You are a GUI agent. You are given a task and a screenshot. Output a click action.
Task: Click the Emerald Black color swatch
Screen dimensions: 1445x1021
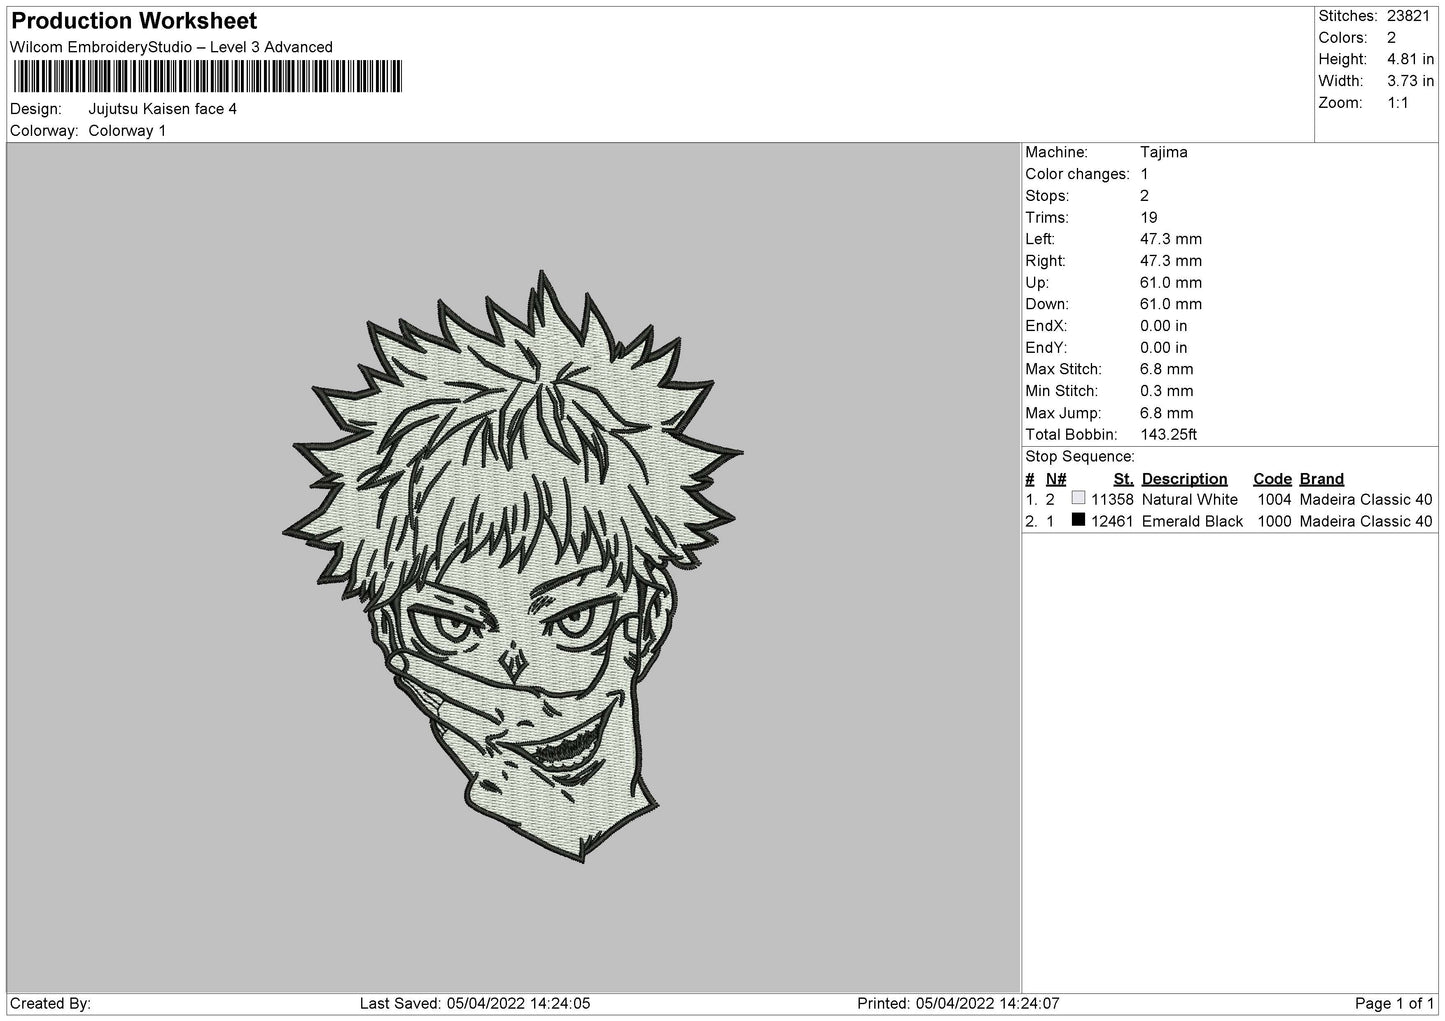coord(1078,520)
